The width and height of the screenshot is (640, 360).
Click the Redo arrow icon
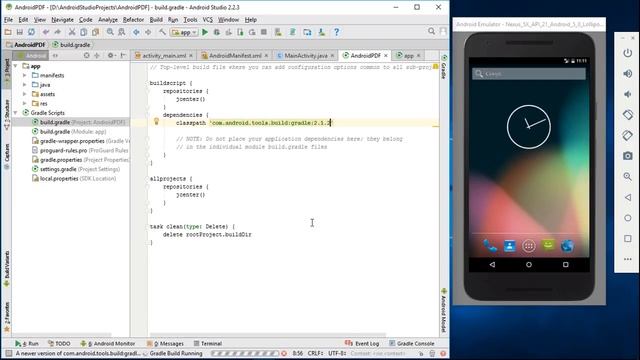[57, 32]
